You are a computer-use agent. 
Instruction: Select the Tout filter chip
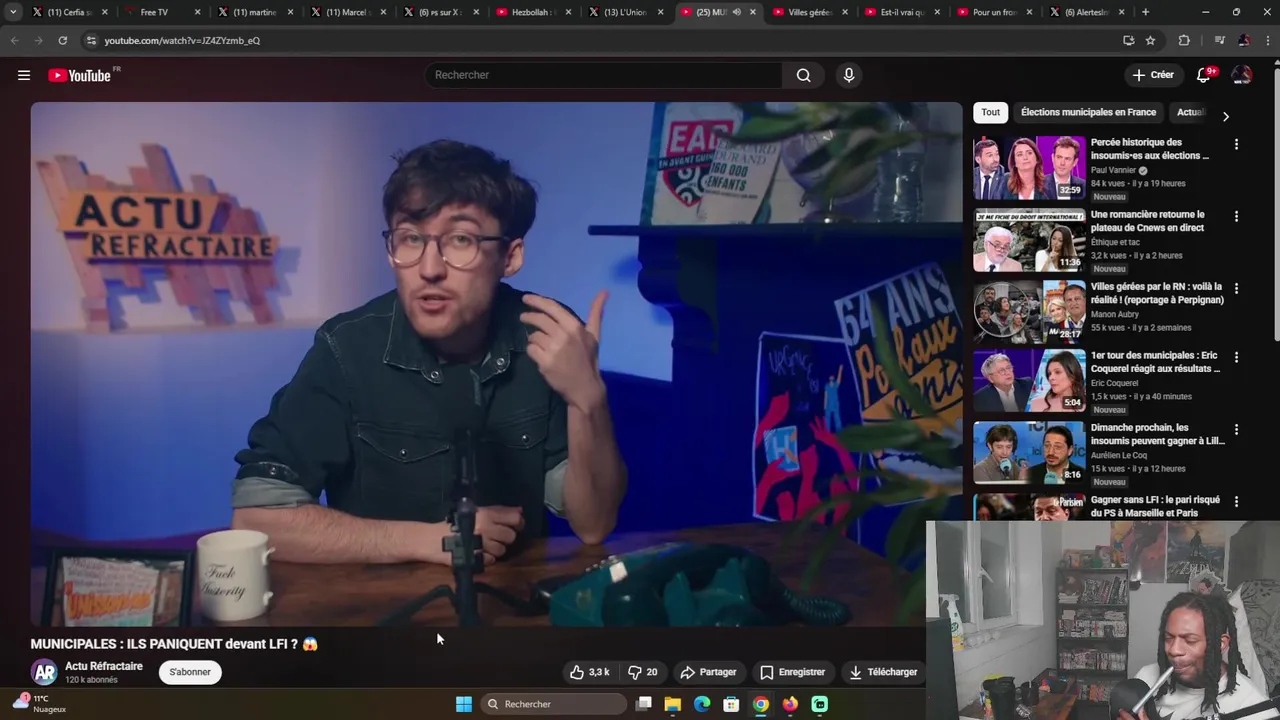[990, 112]
